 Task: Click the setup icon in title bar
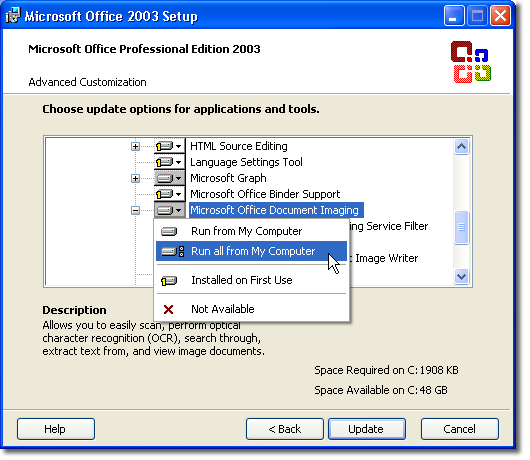[13, 16]
